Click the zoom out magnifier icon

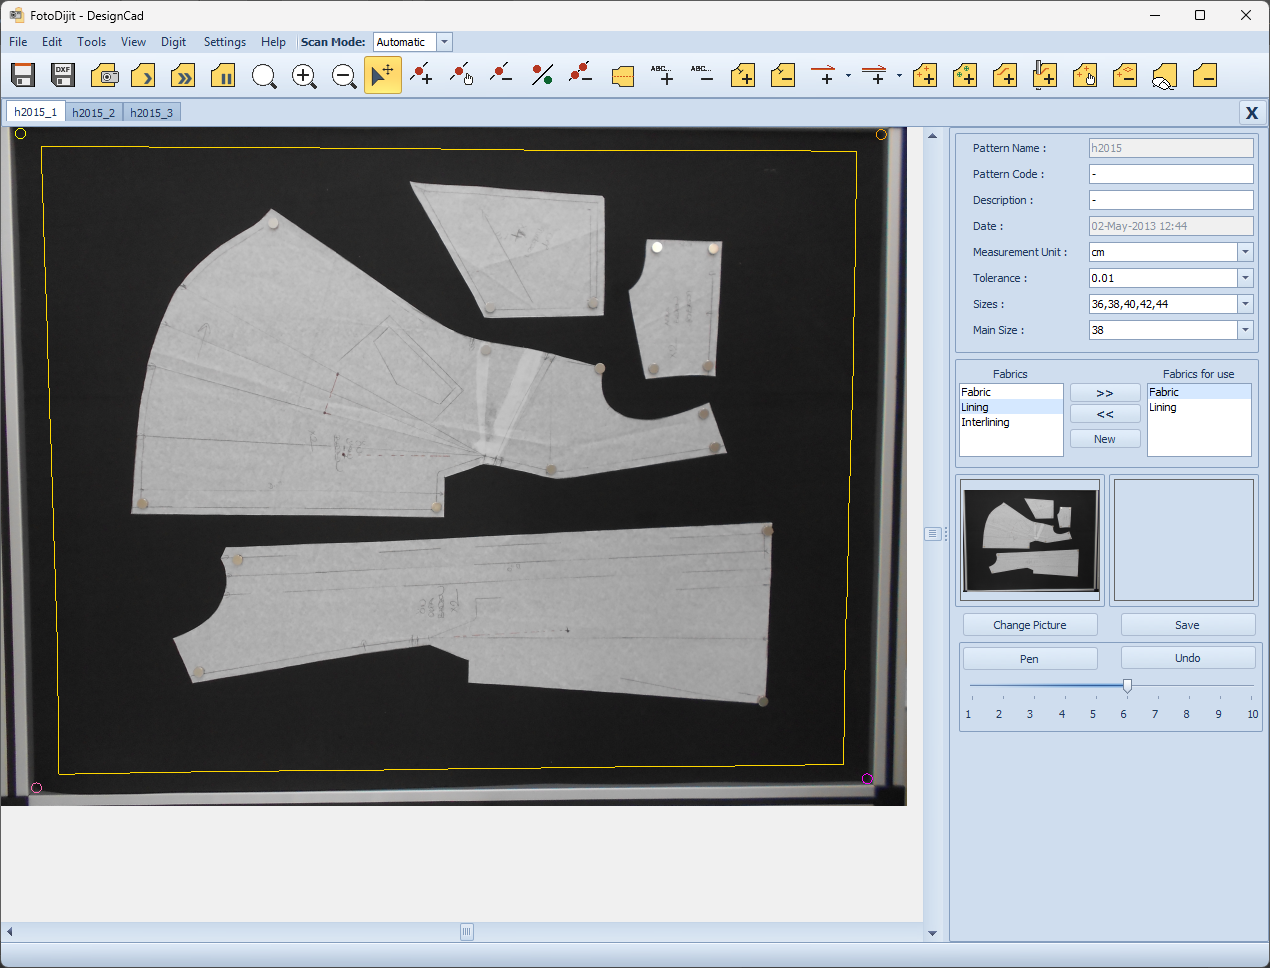344,76
